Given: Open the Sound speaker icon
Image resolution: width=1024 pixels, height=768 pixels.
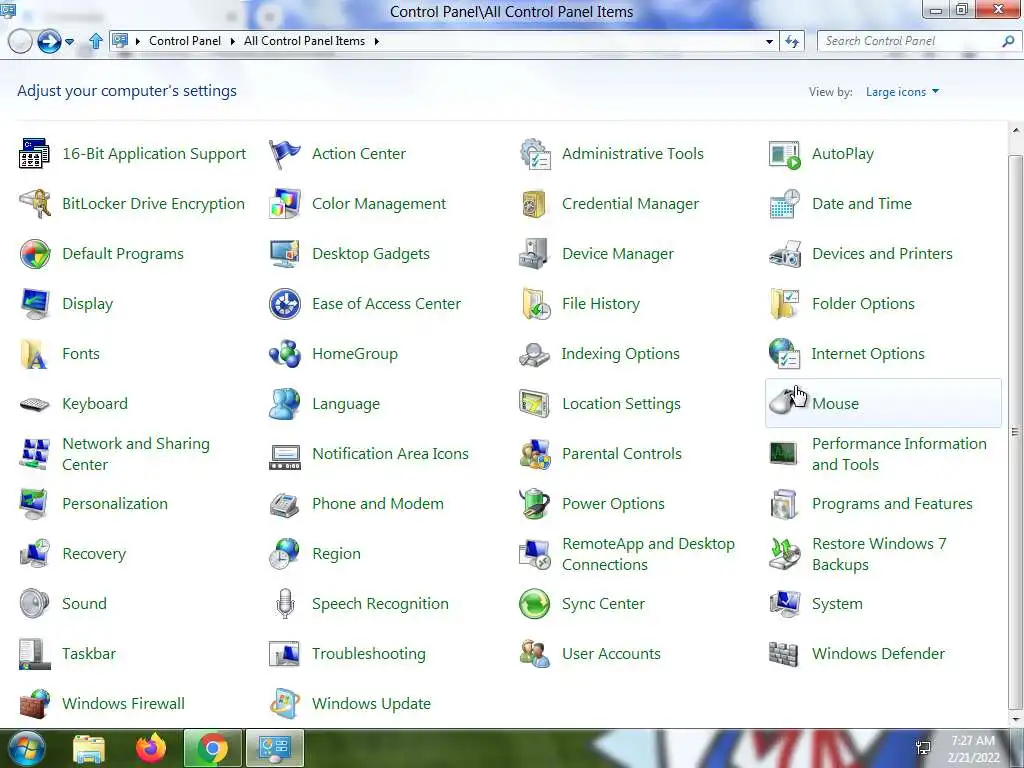Looking at the screenshot, I should pyautogui.click(x=34, y=603).
